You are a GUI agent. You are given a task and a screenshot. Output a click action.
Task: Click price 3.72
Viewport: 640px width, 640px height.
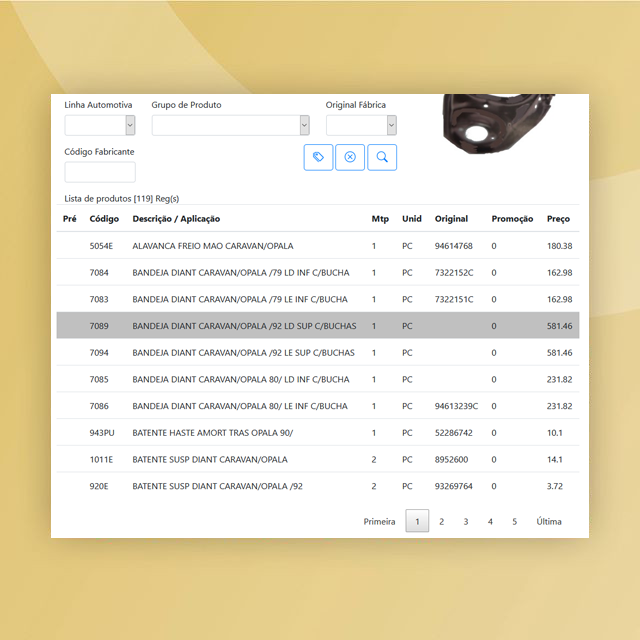pos(555,486)
